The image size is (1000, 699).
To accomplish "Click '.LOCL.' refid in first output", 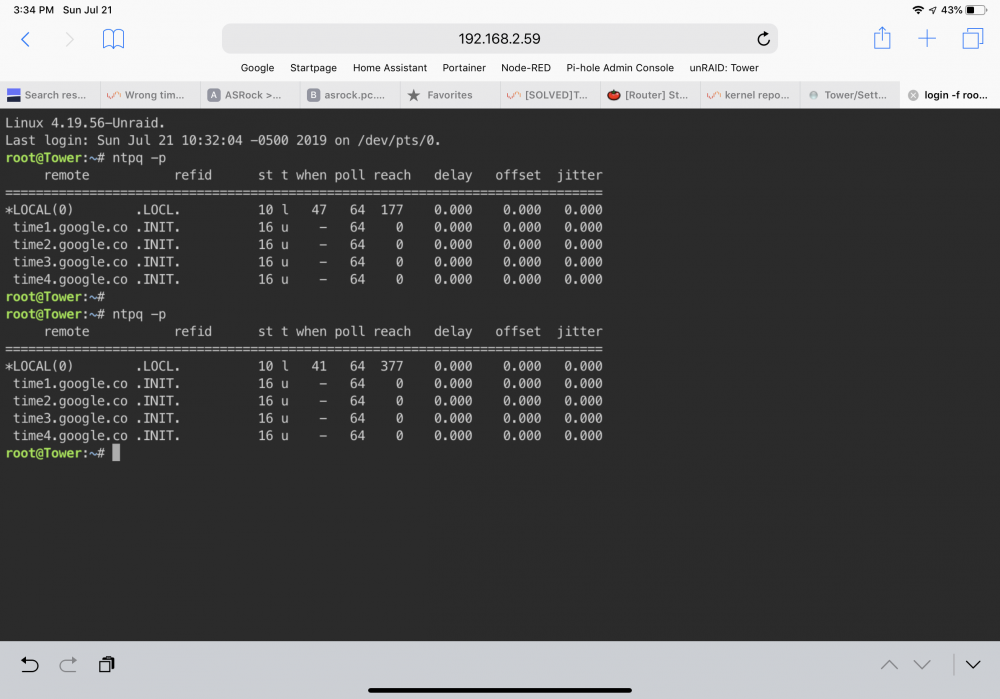I will tap(158, 210).
